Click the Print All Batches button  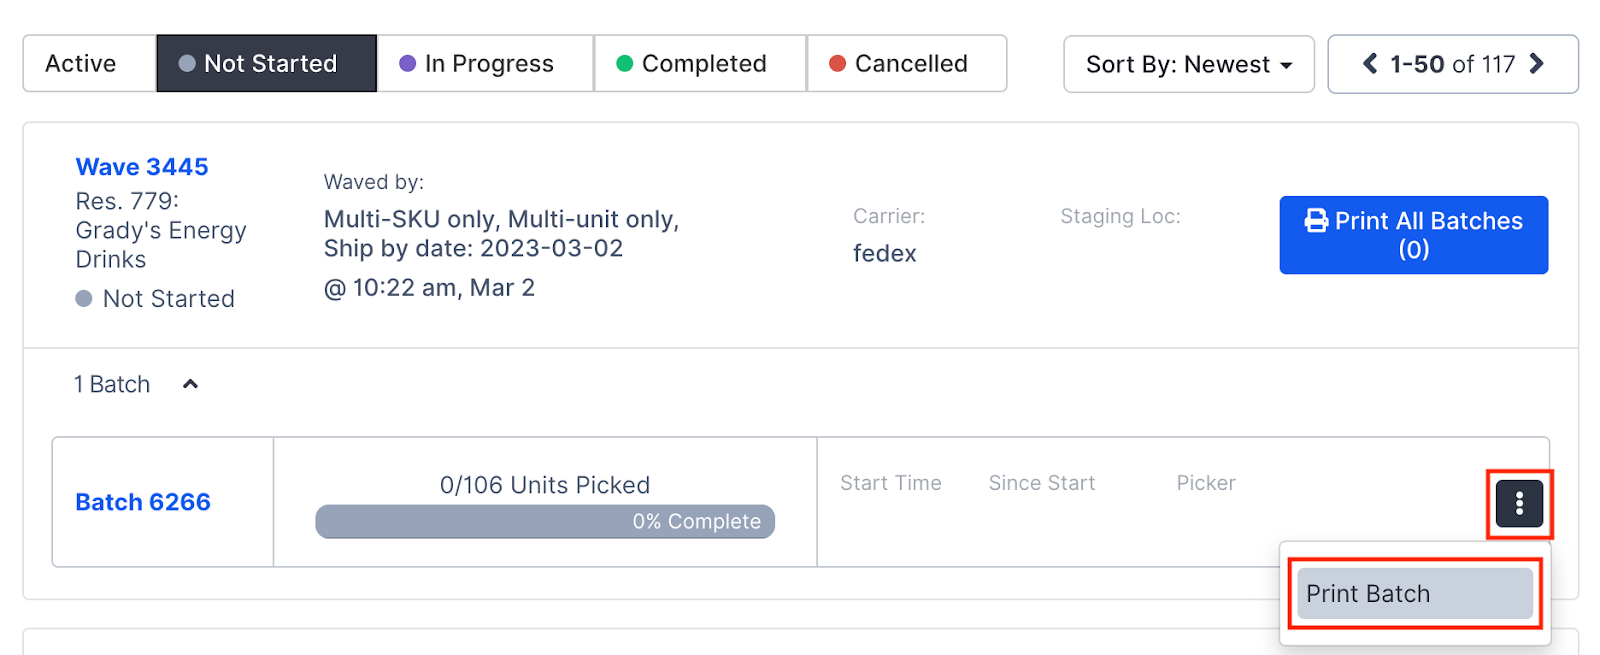coord(1413,234)
